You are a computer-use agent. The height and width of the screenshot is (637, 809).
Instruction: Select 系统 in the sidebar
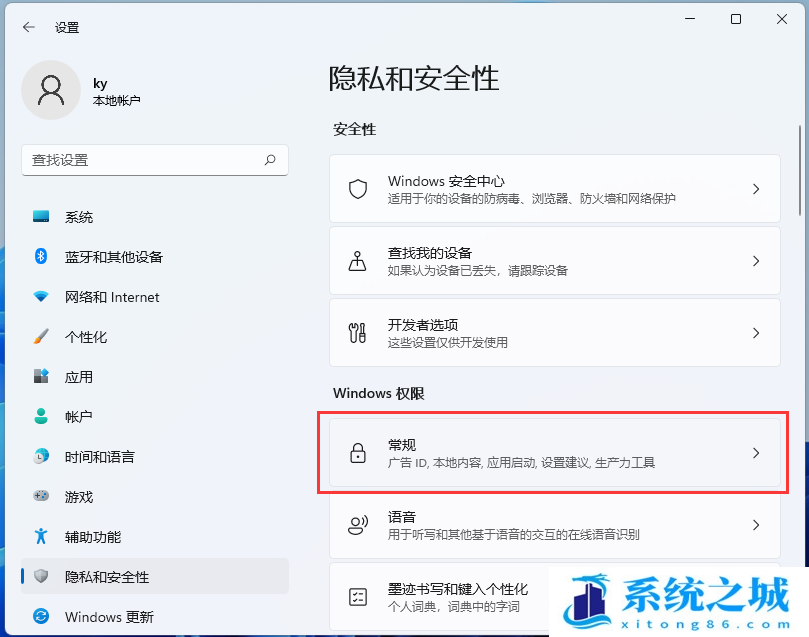(x=79, y=217)
